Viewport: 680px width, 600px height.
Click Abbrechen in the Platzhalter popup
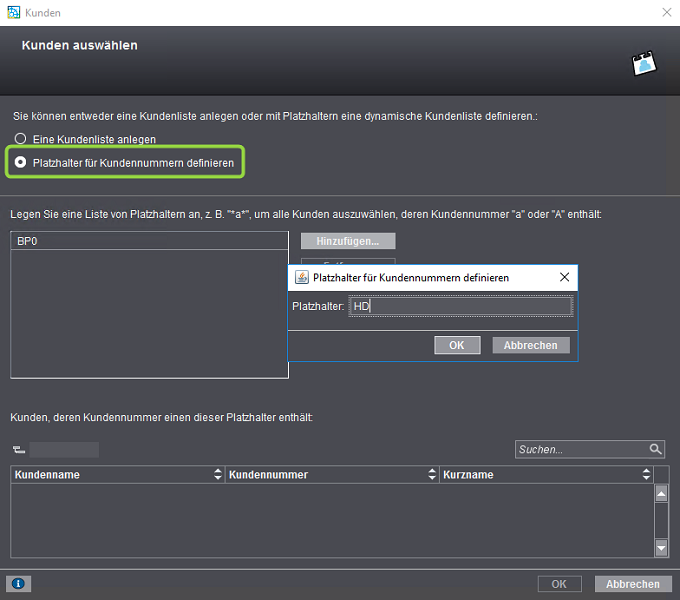[x=531, y=345]
